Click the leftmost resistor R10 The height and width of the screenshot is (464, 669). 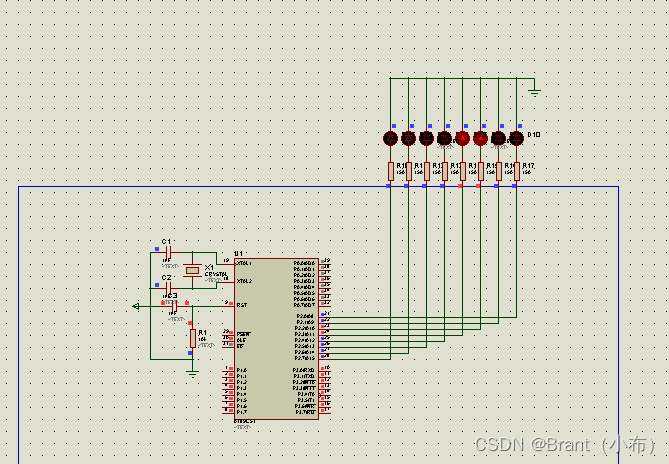coord(390,171)
